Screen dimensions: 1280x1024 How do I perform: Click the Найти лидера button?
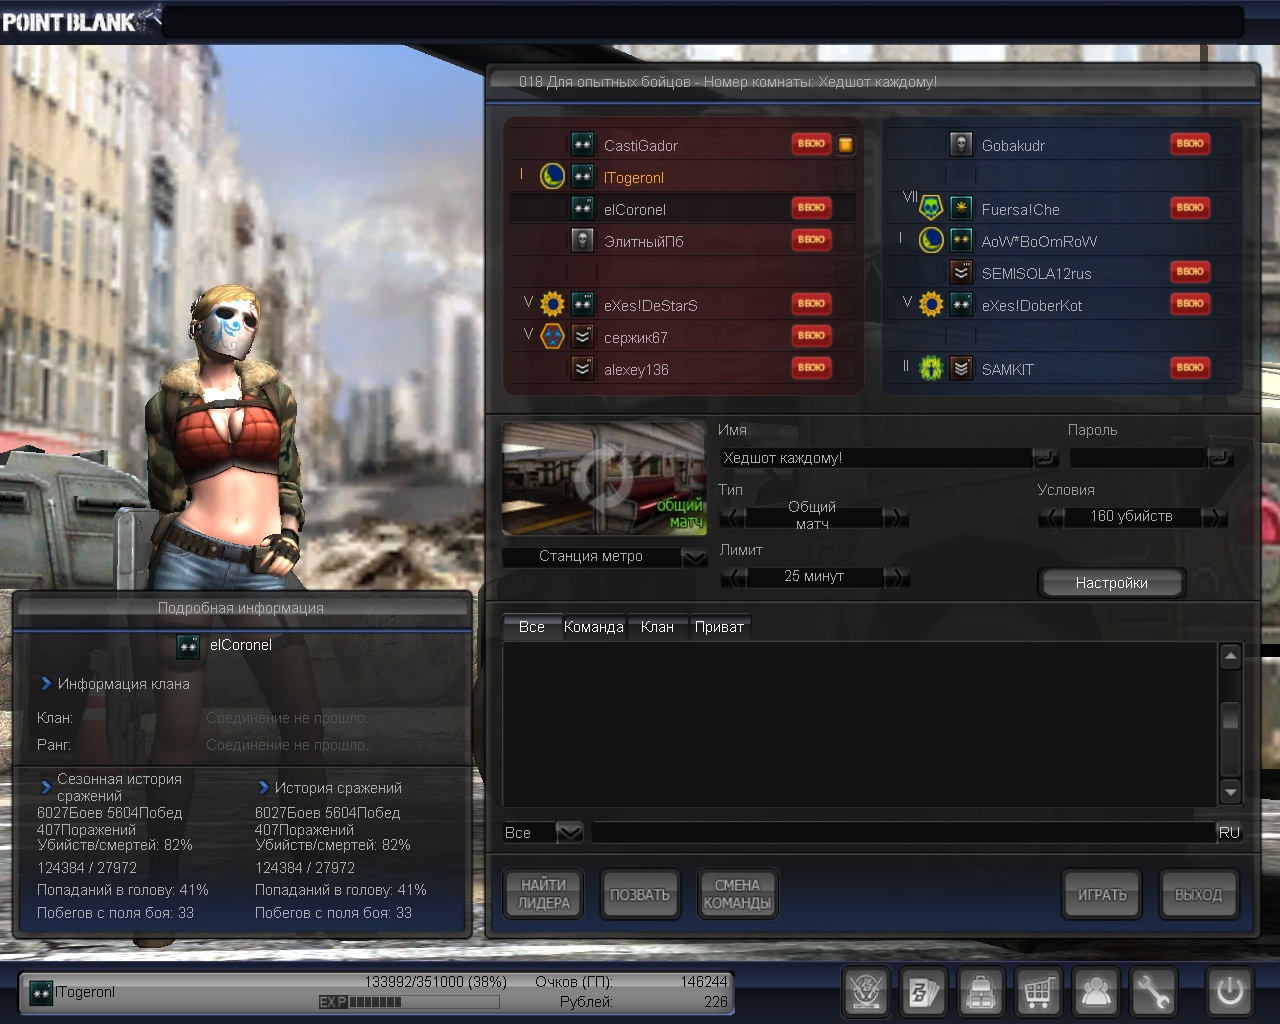pos(544,894)
